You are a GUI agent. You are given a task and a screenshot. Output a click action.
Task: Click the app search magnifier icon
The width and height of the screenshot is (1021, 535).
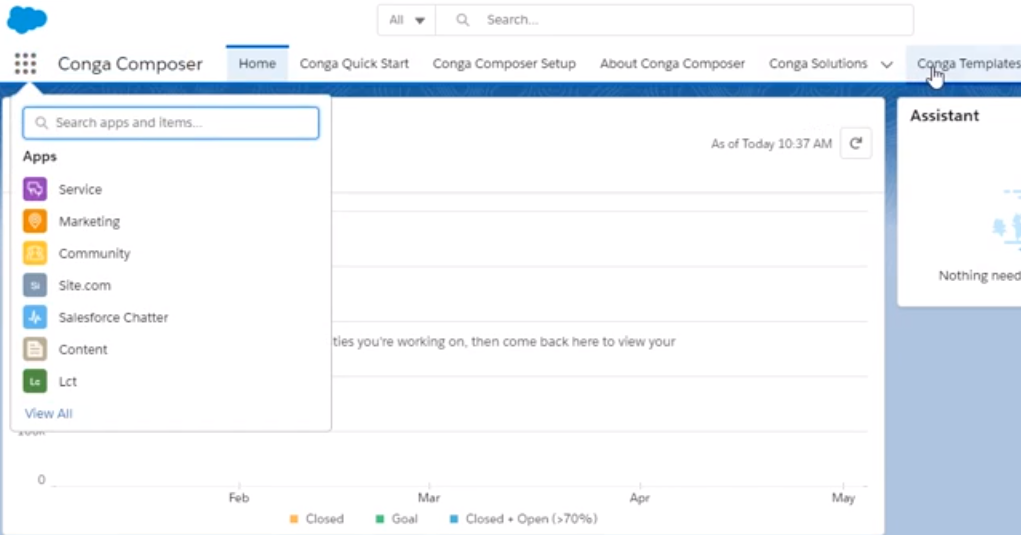(41, 122)
